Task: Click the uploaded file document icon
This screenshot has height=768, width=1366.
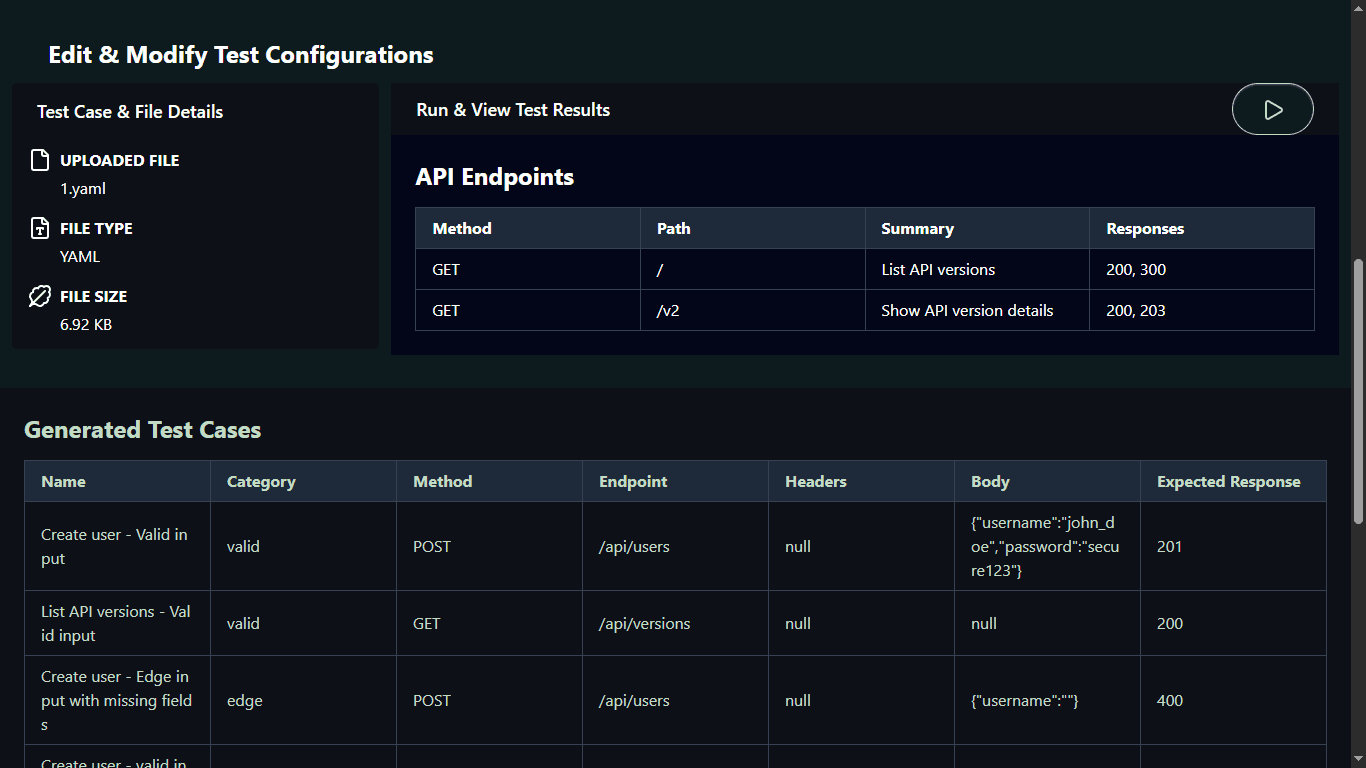Action: tap(40, 160)
